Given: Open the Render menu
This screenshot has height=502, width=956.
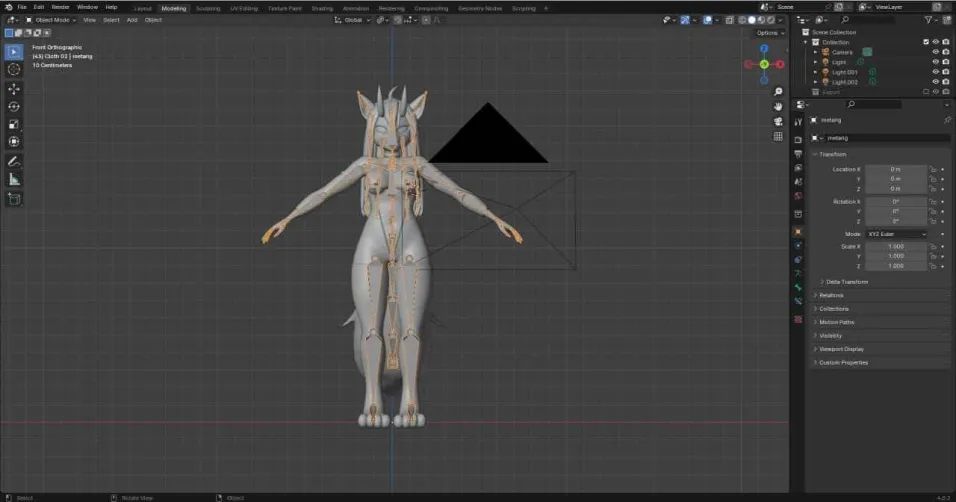Looking at the screenshot, I should click(x=60, y=7).
